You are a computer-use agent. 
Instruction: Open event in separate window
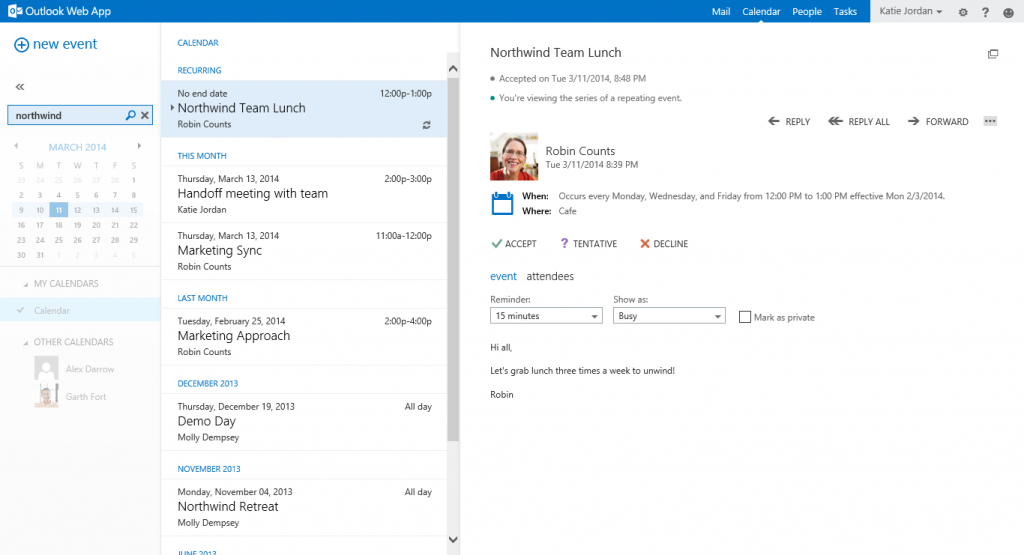[993, 54]
